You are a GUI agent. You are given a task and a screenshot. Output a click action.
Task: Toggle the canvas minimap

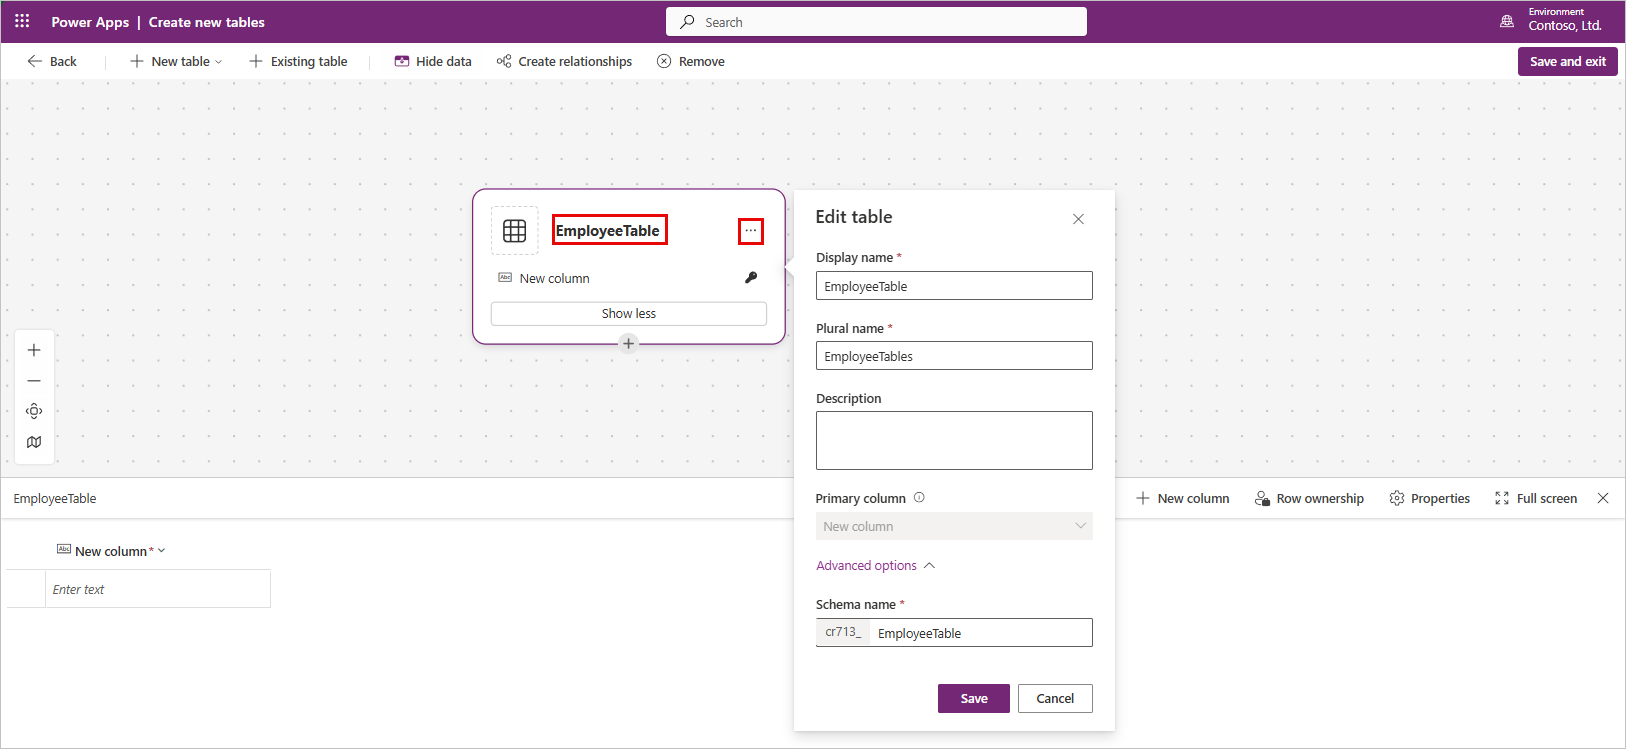pos(34,442)
